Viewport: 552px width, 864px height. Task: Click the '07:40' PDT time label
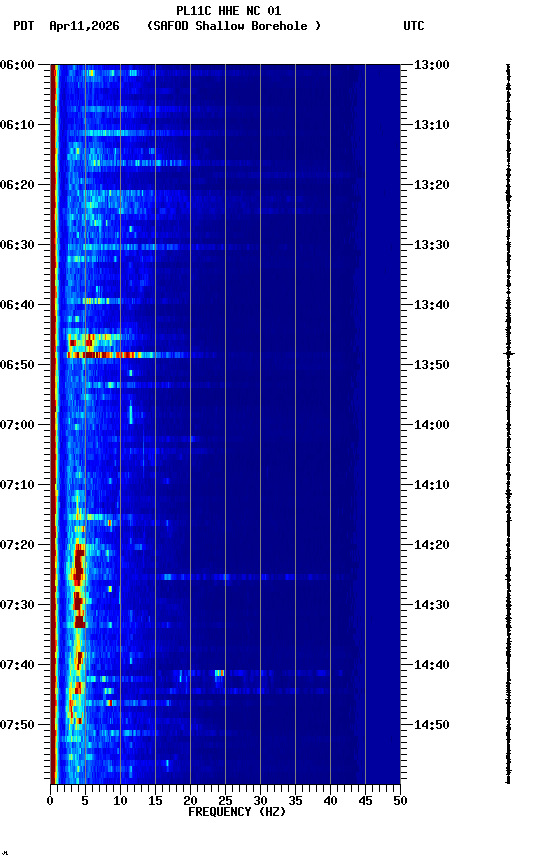17,665
